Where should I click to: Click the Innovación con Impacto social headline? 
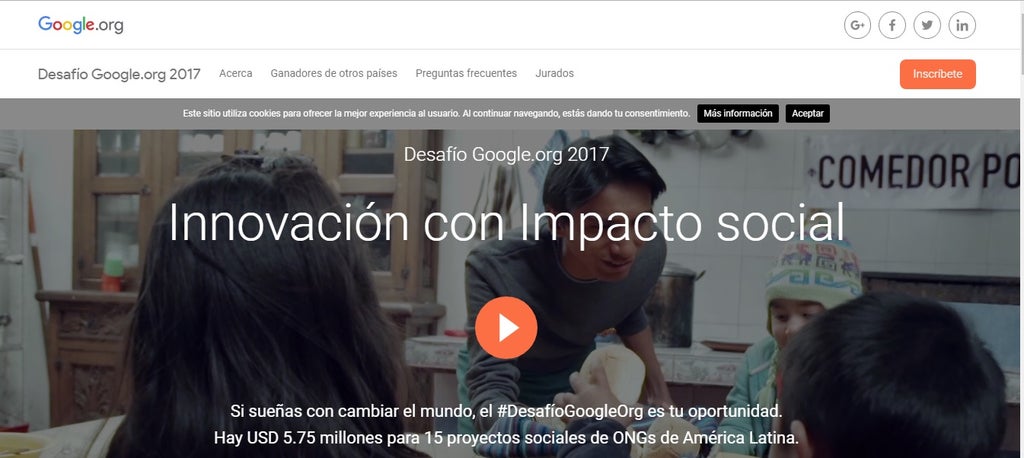[x=506, y=224]
